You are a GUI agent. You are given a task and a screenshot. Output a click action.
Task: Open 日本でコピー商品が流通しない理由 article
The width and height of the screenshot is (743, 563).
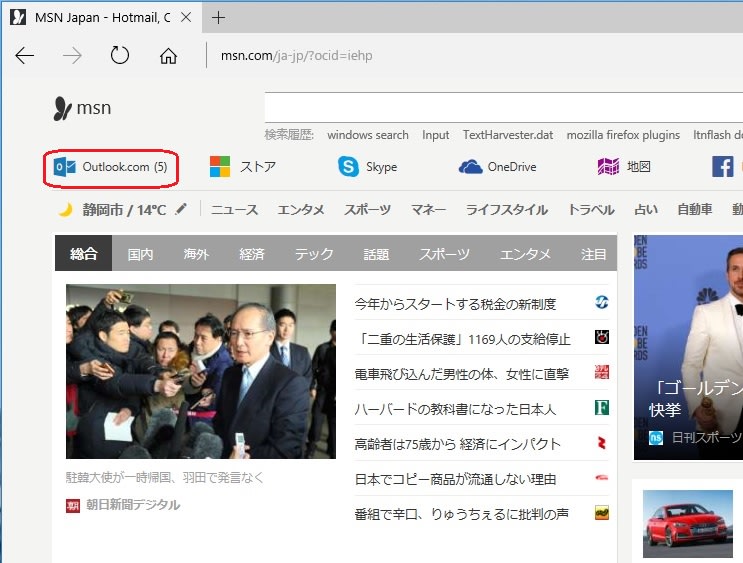click(x=455, y=479)
